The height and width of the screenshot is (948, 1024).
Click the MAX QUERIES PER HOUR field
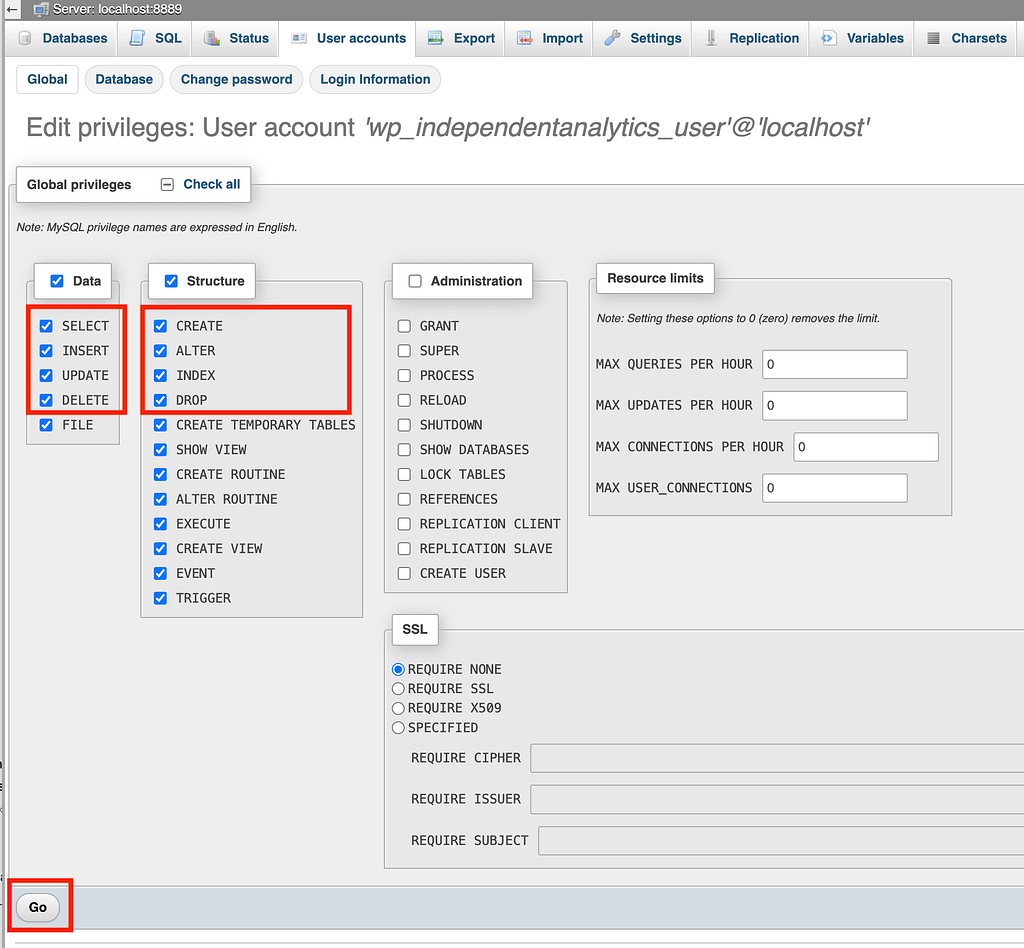click(834, 364)
